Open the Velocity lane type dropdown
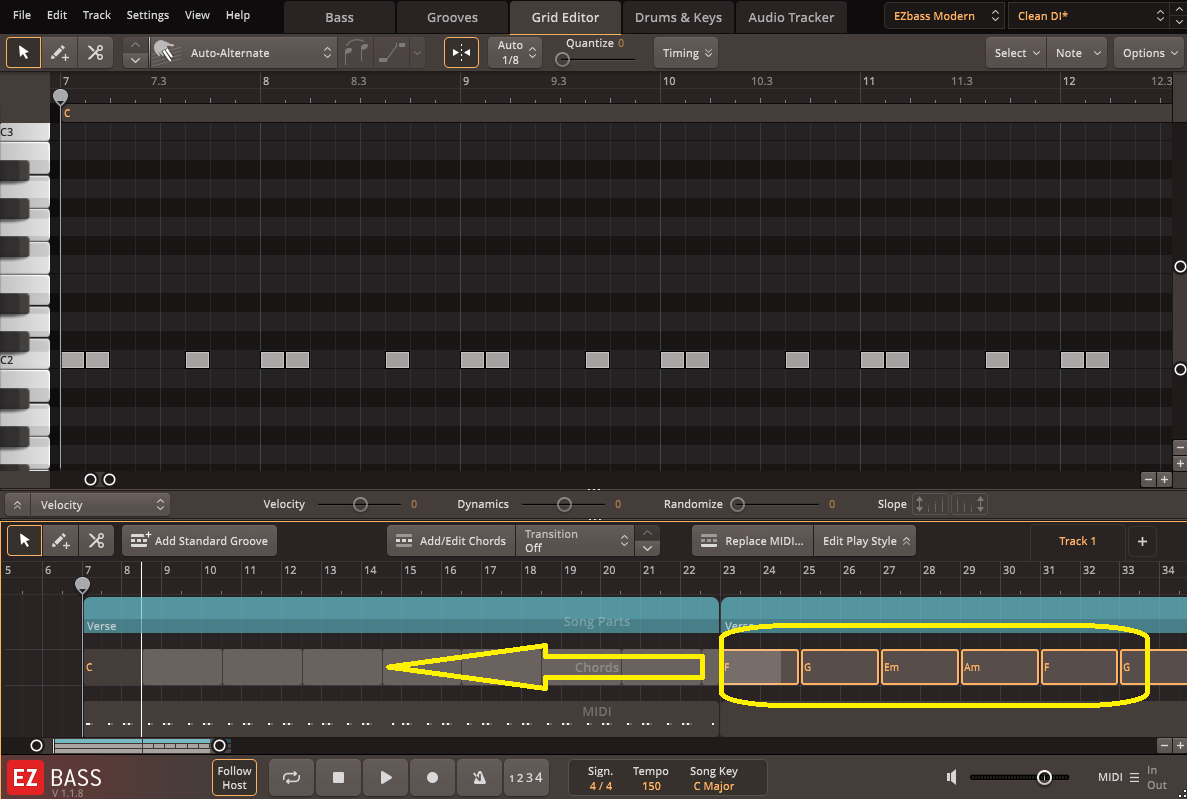 (101, 504)
